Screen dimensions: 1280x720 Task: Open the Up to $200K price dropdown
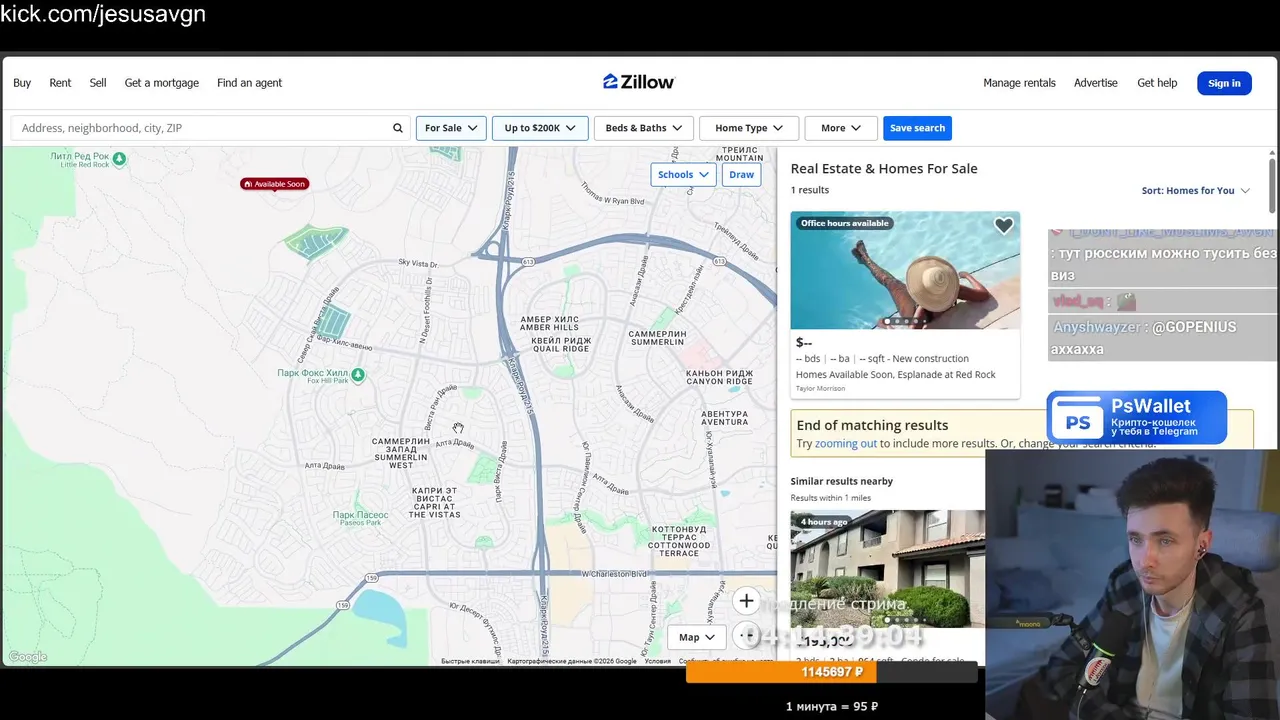coord(540,128)
